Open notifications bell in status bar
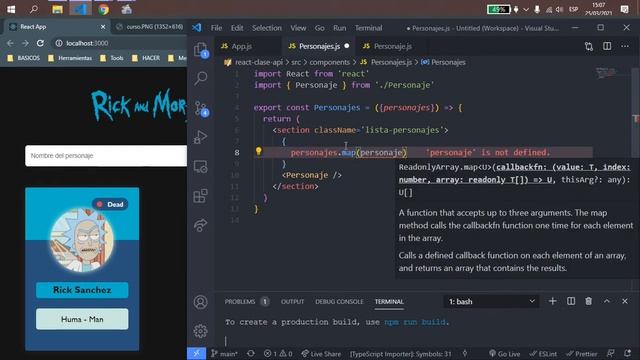This screenshot has width=640, height=360. click(628, 353)
